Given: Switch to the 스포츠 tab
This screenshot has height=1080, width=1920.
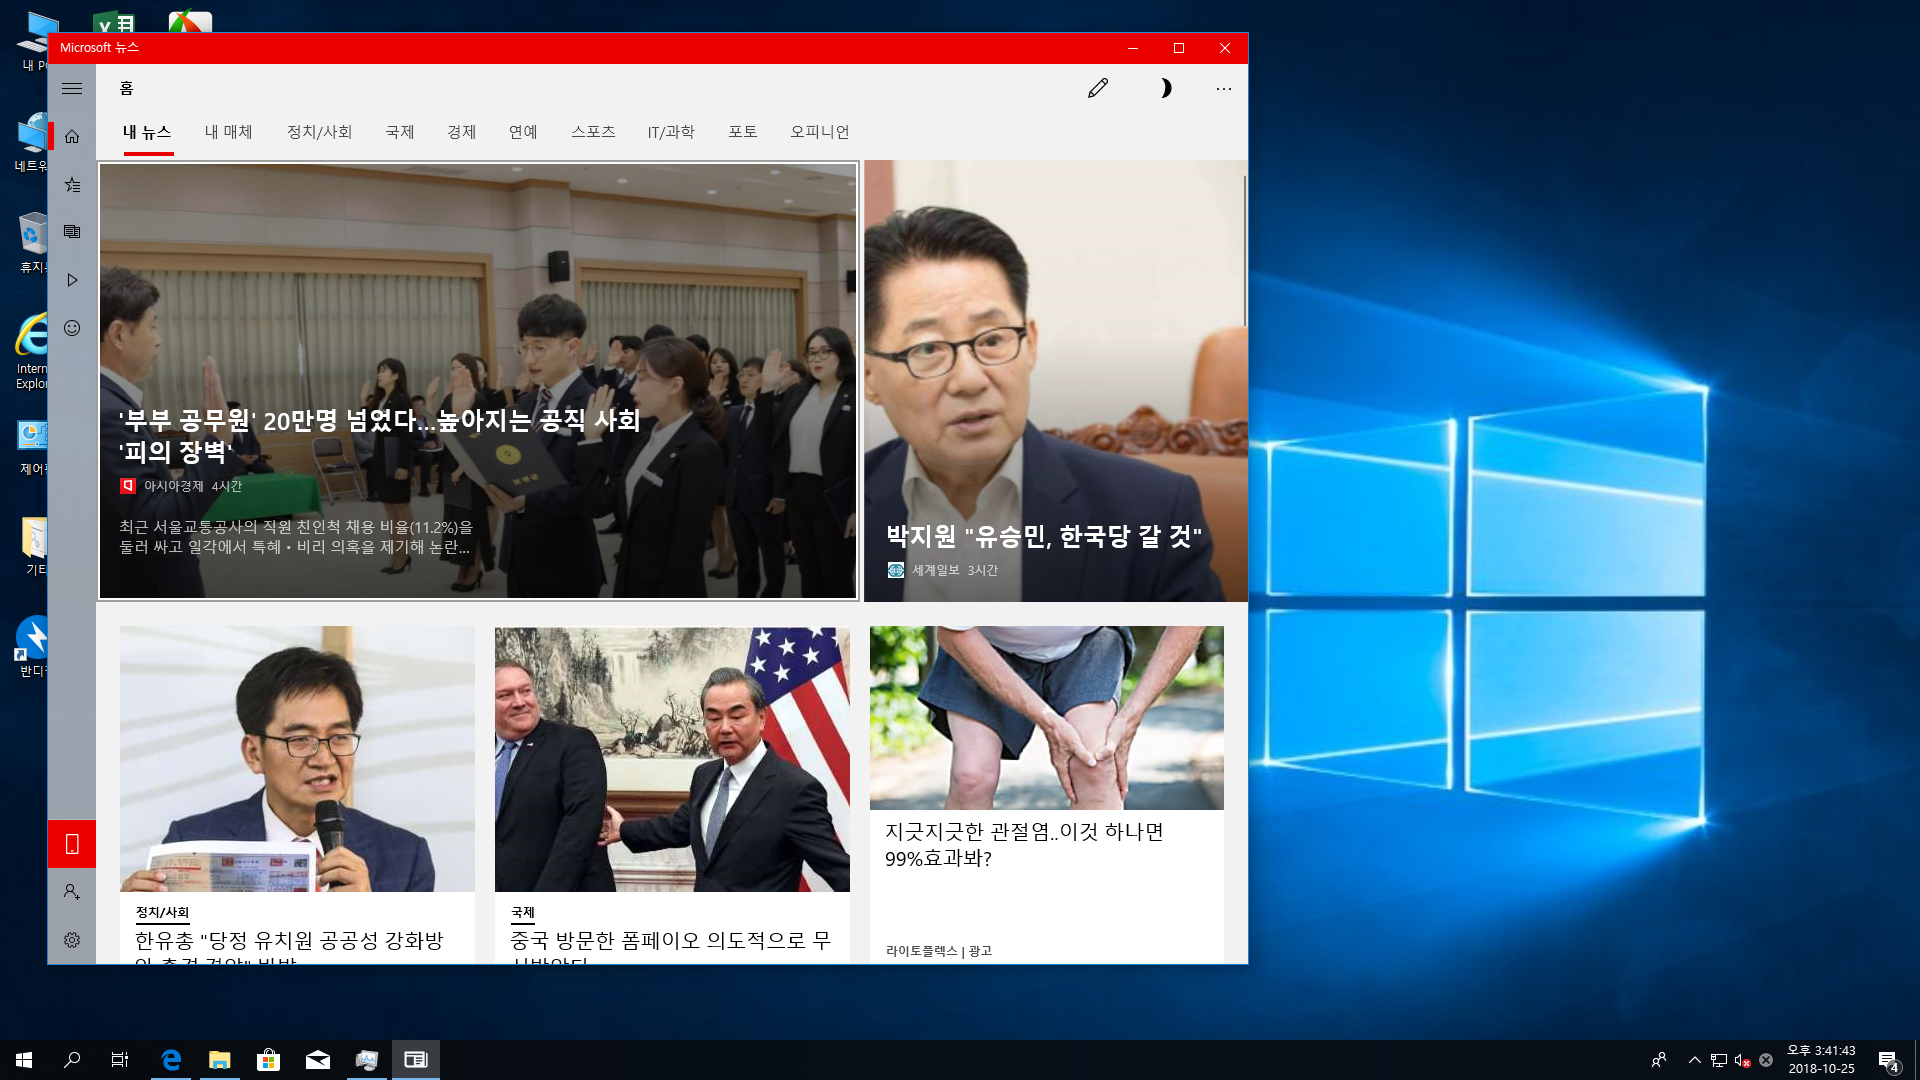Looking at the screenshot, I should pos(593,132).
